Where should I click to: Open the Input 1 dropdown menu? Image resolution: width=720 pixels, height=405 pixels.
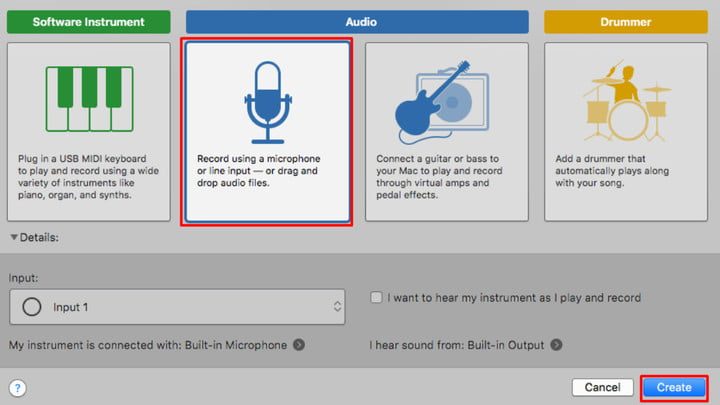(177, 307)
